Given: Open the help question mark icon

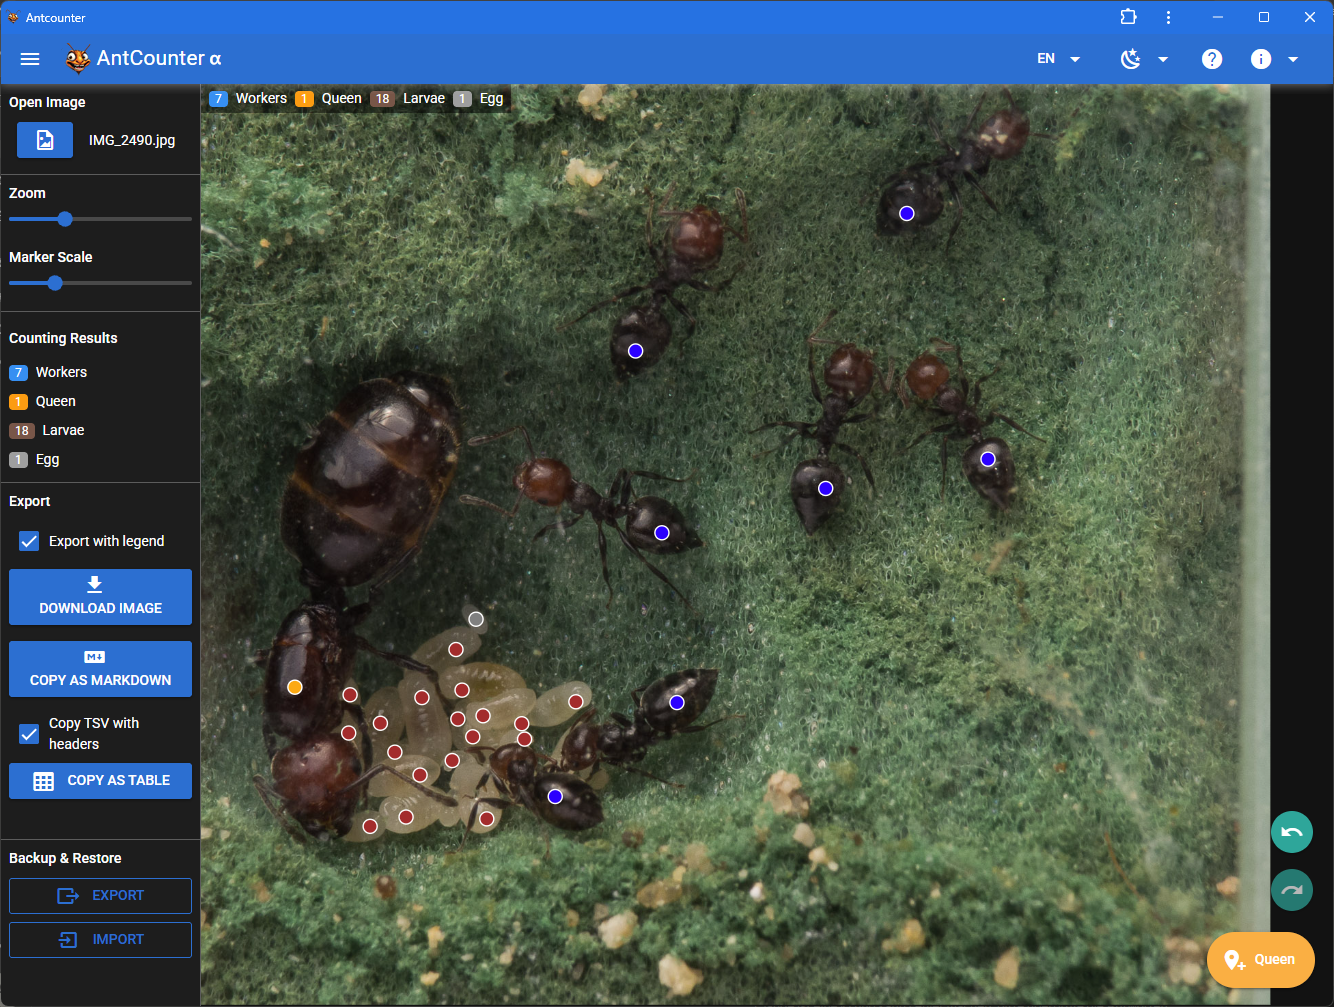Looking at the screenshot, I should 1211,59.
